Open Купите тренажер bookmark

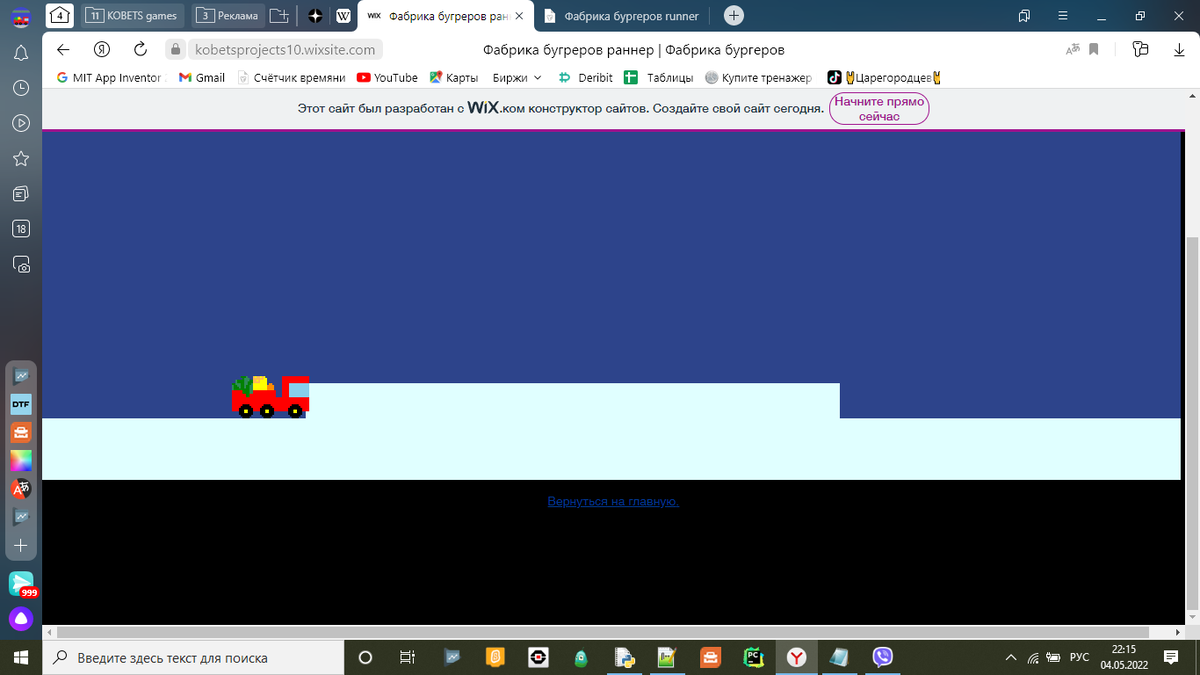759,77
